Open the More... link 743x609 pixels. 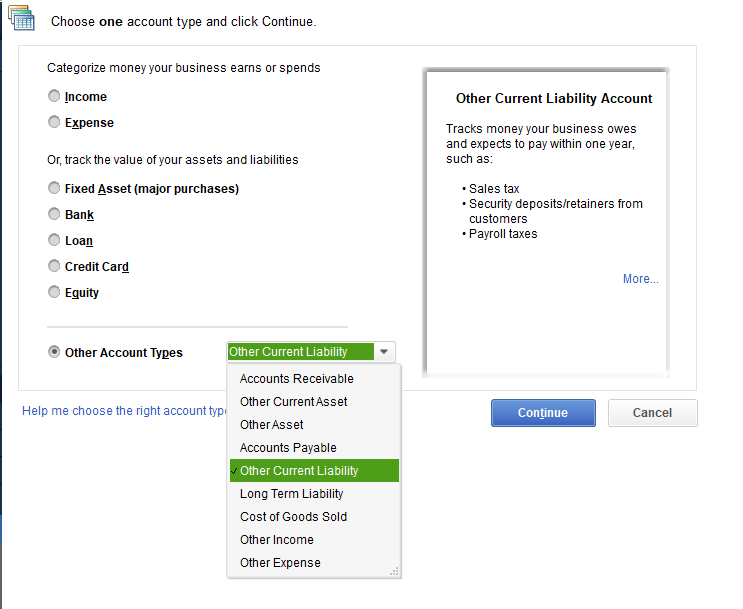point(640,279)
